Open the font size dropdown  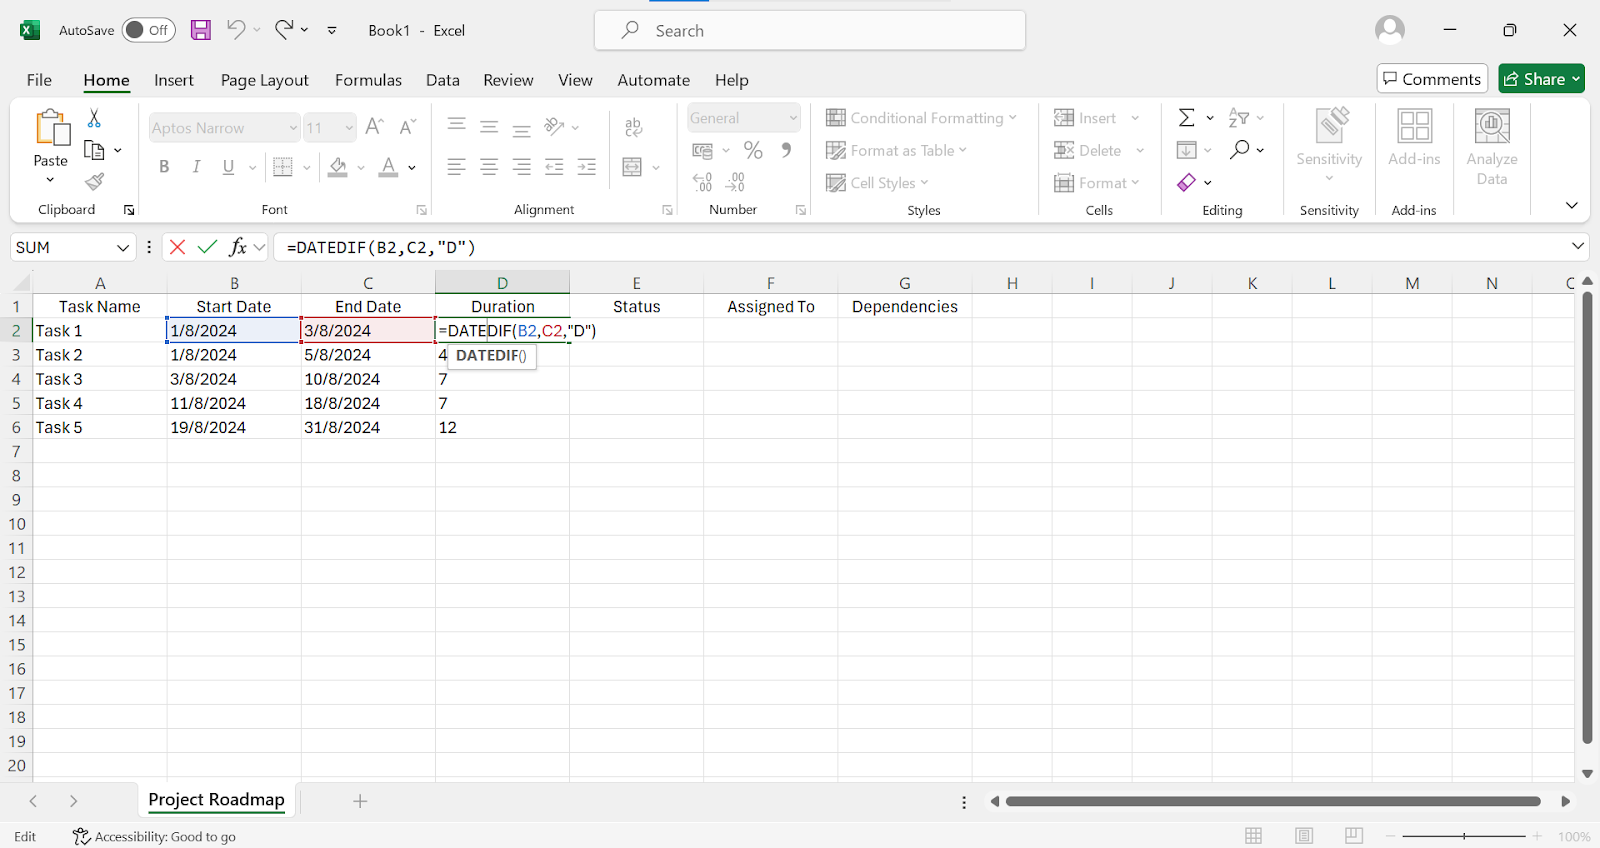[349, 128]
